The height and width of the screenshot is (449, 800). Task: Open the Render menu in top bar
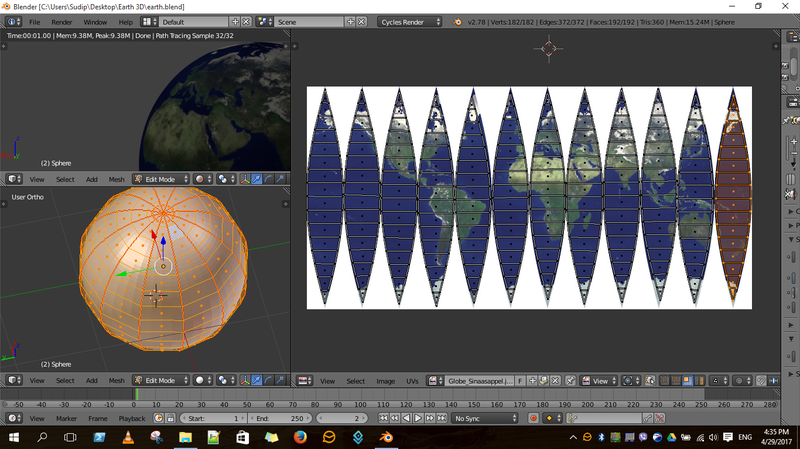click(x=62, y=21)
